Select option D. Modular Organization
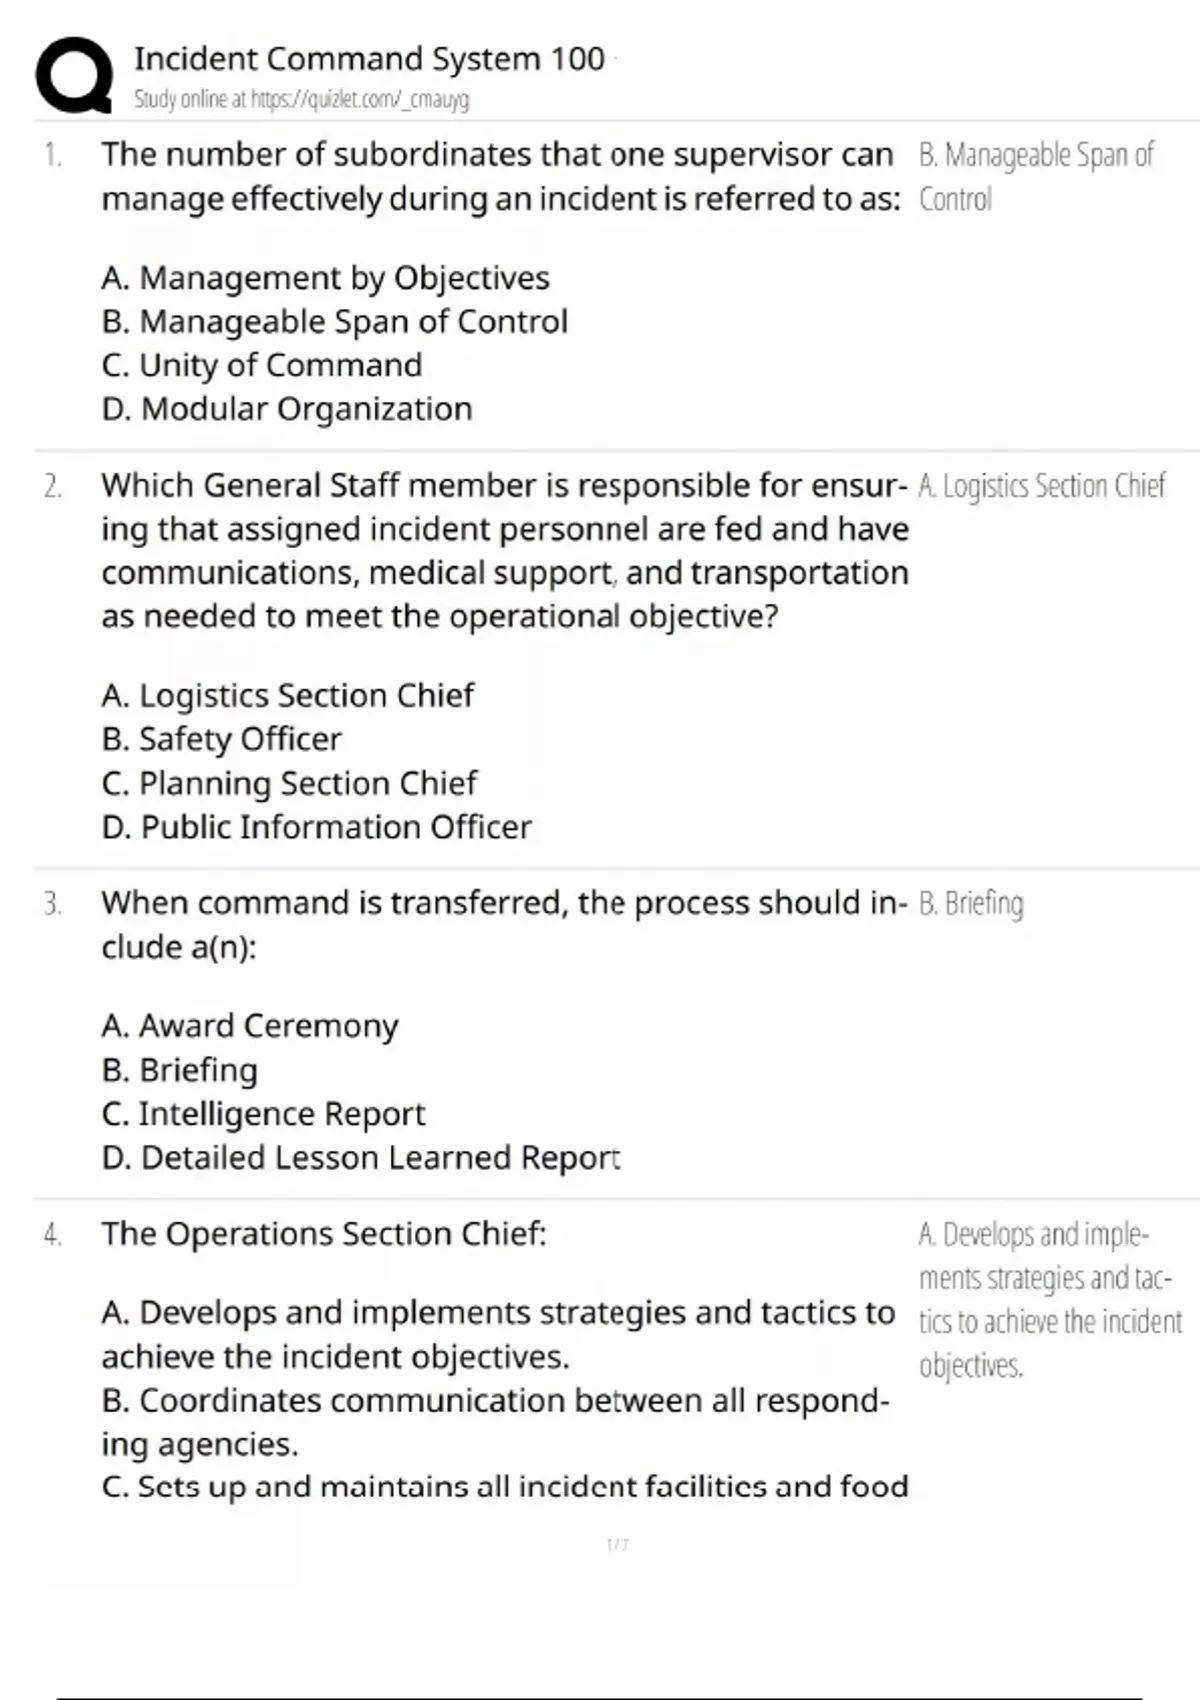 click(286, 409)
